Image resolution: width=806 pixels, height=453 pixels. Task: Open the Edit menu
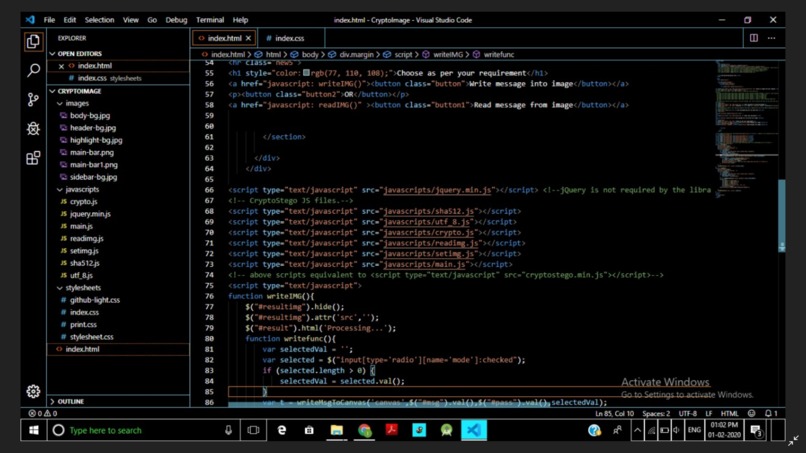[70, 20]
